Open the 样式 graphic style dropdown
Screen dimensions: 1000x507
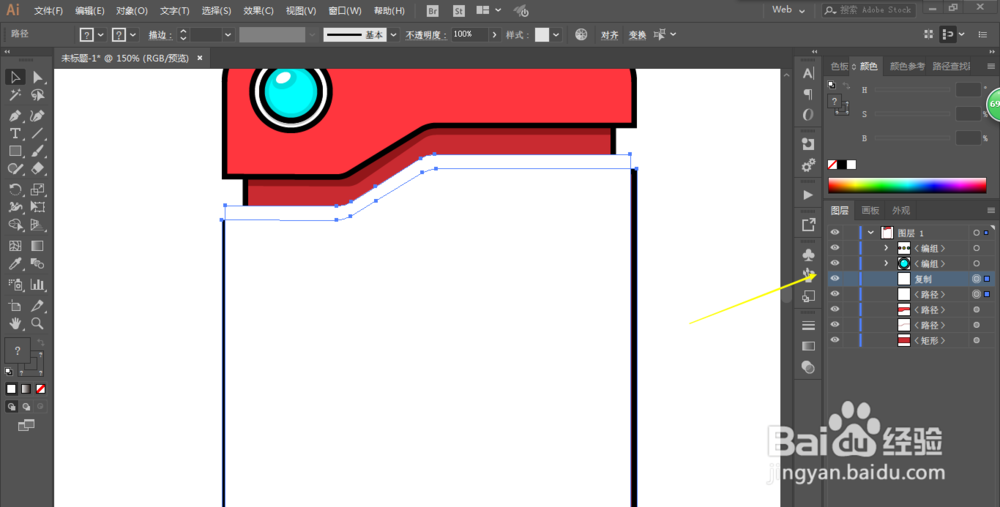coord(557,35)
